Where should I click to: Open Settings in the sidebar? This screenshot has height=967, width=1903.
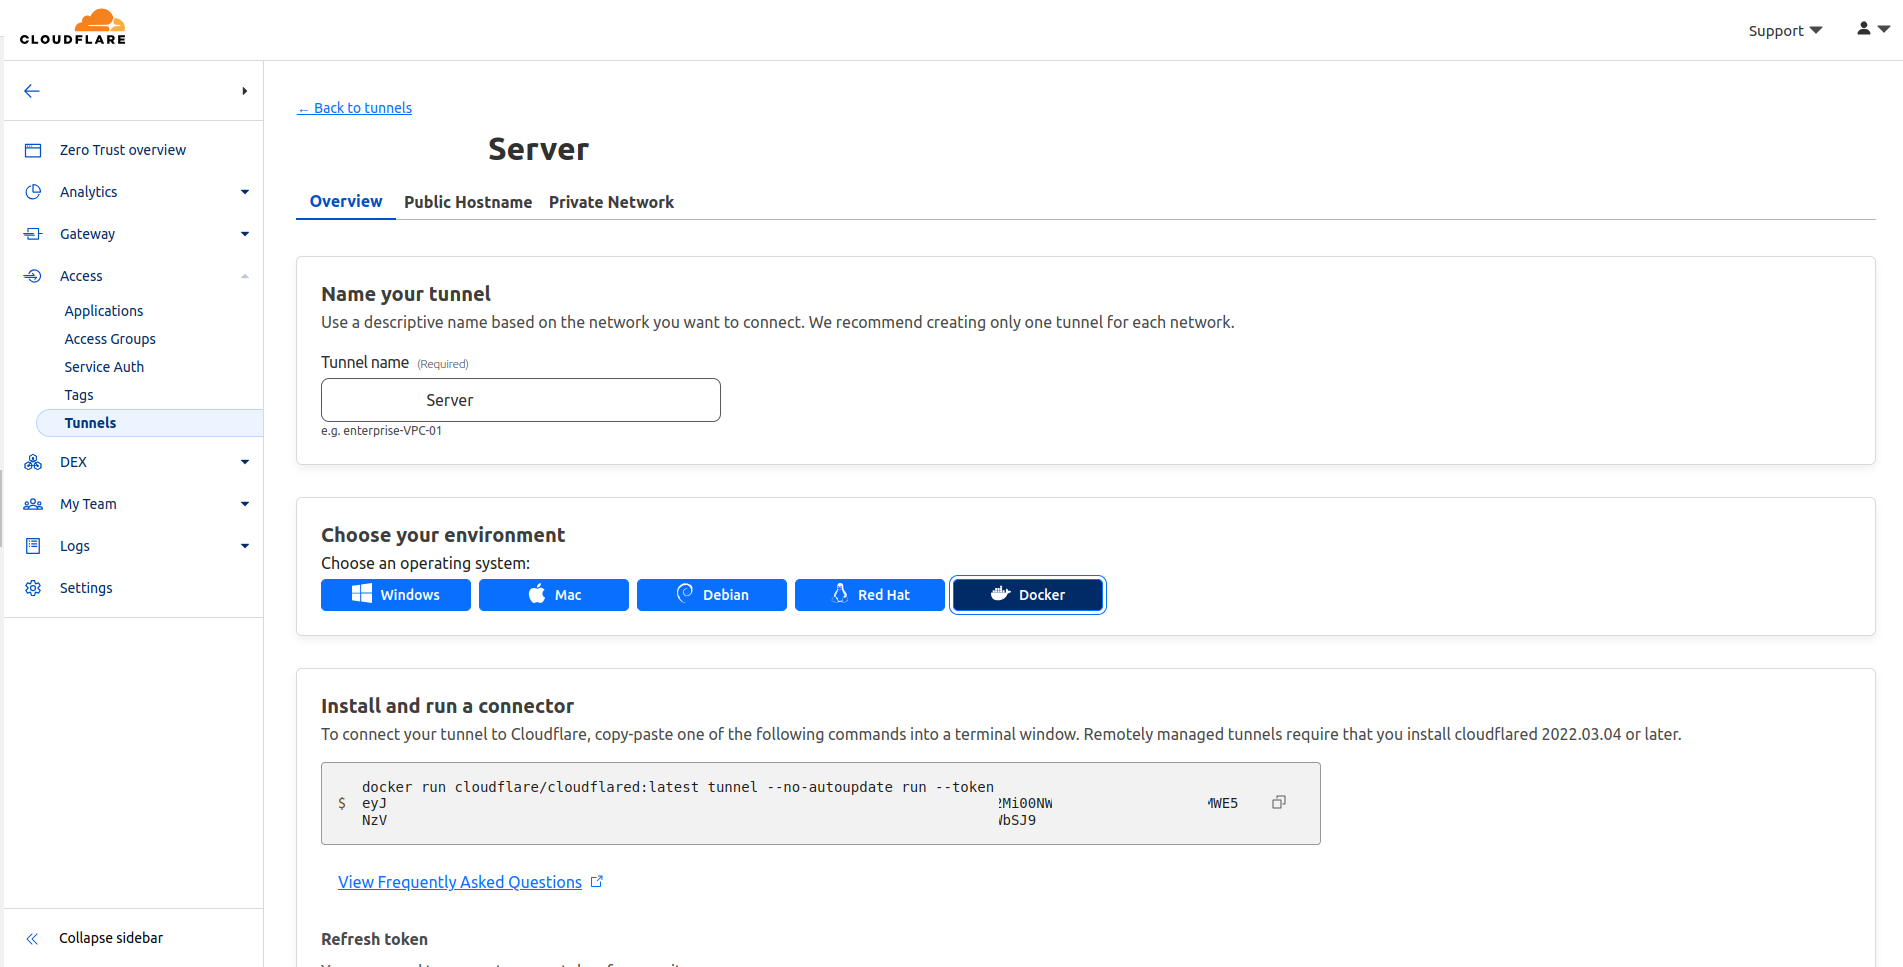tap(86, 588)
